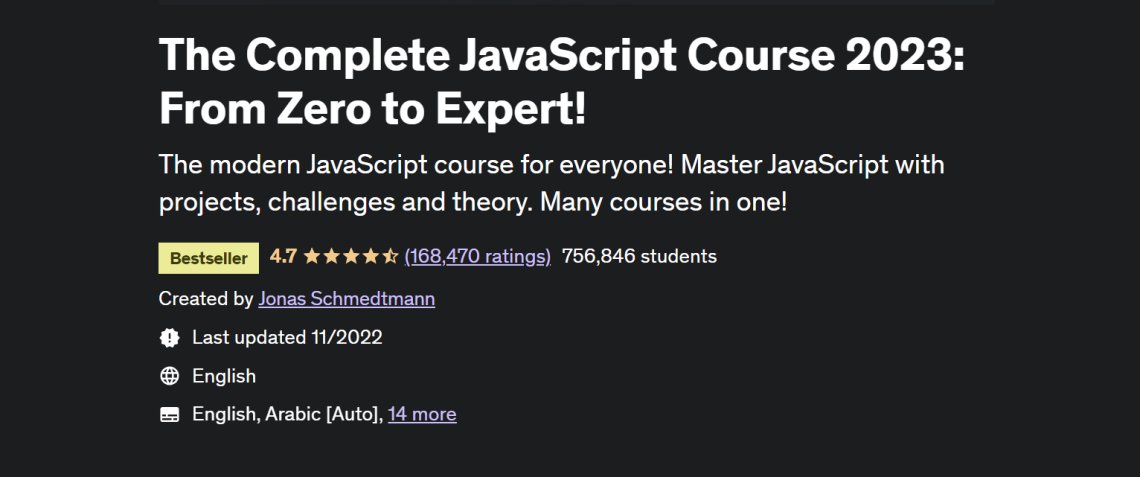
Task: Click the closed captions icon
Action: point(169,414)
